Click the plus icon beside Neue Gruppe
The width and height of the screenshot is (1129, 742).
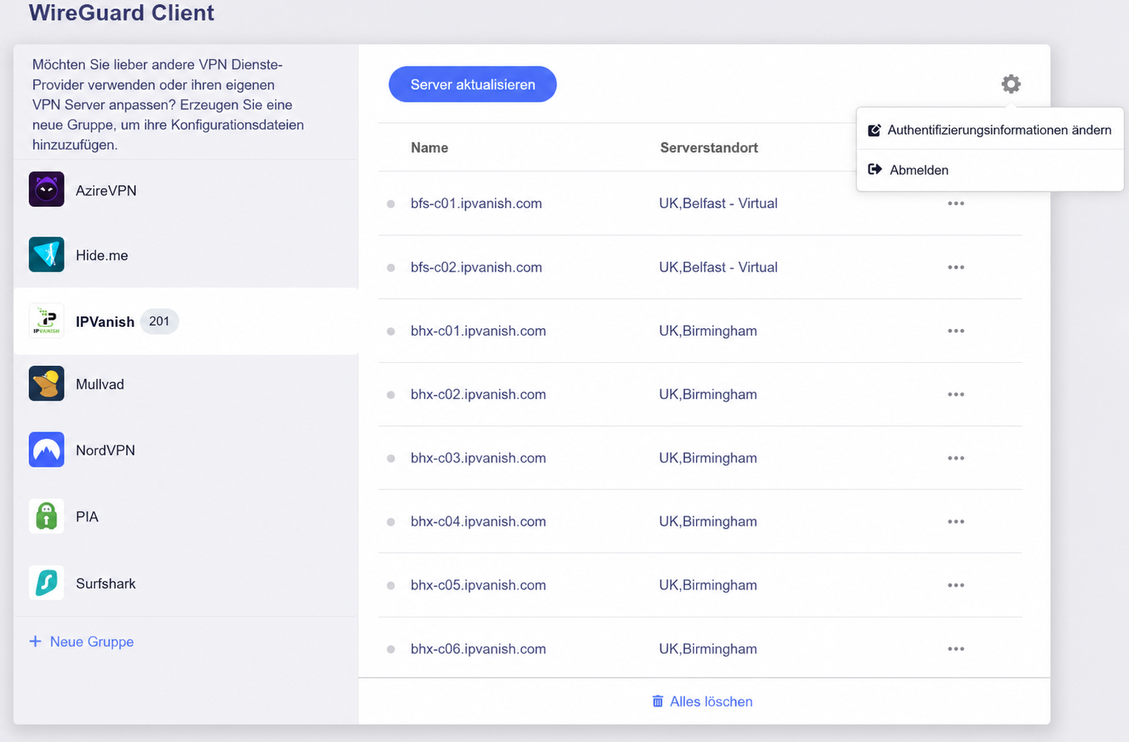(35, 641)
